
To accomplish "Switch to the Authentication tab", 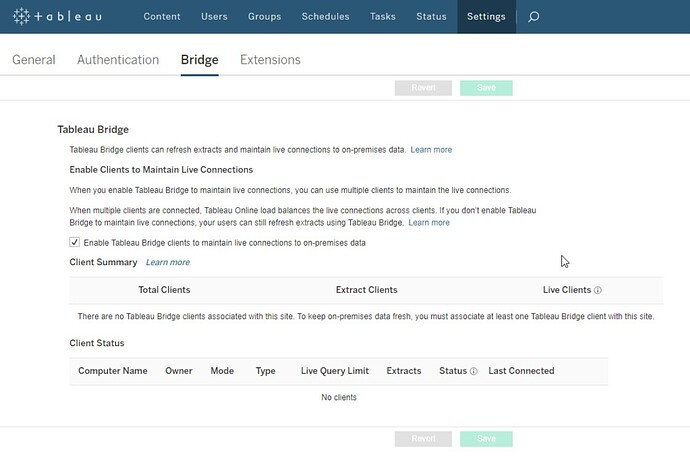I will click(118, 59).
